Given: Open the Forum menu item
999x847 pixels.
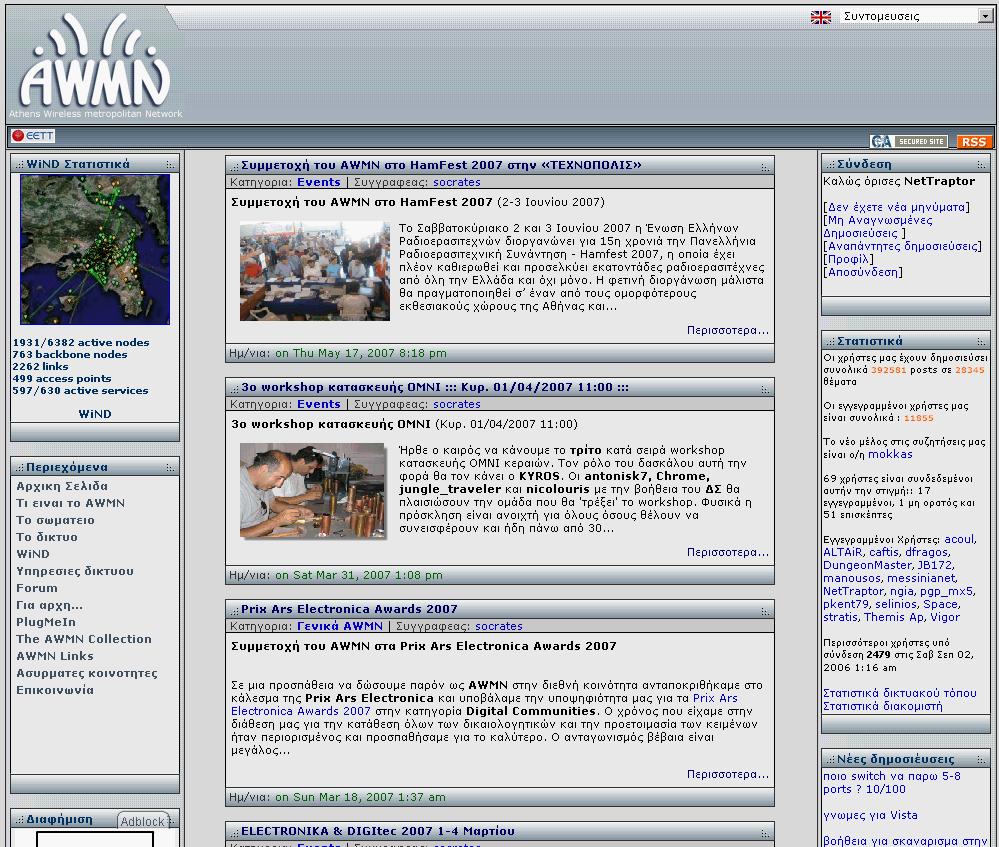Looking at the screenshot, I should (37, 588).
